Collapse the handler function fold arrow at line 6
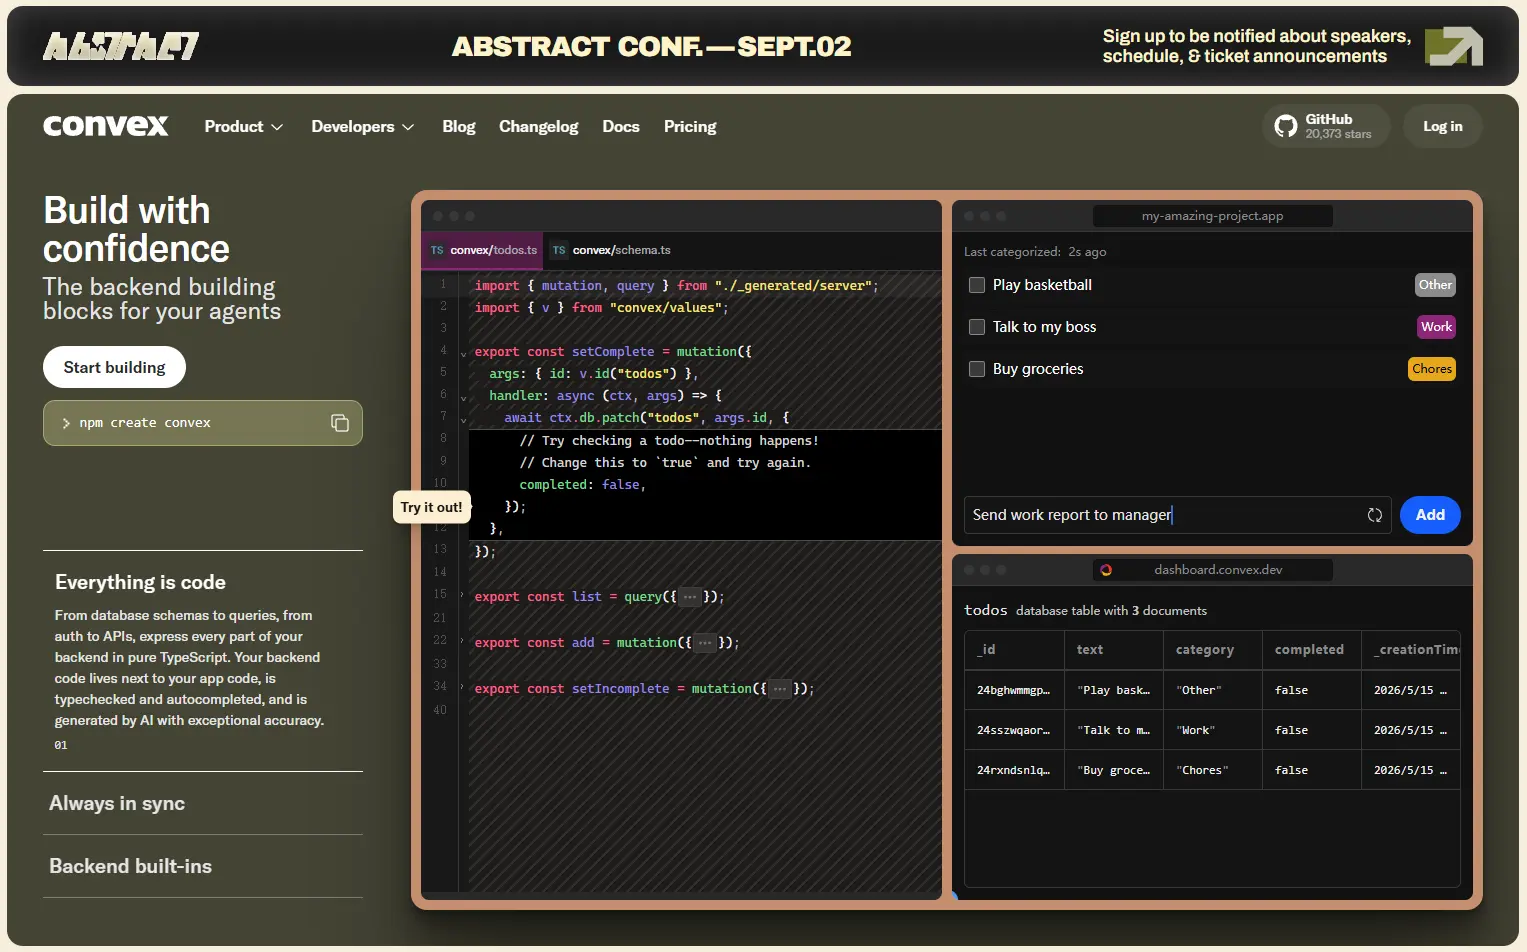Image resolution: width=1527 pixels, height=952 pixels. tap(463, 397)
